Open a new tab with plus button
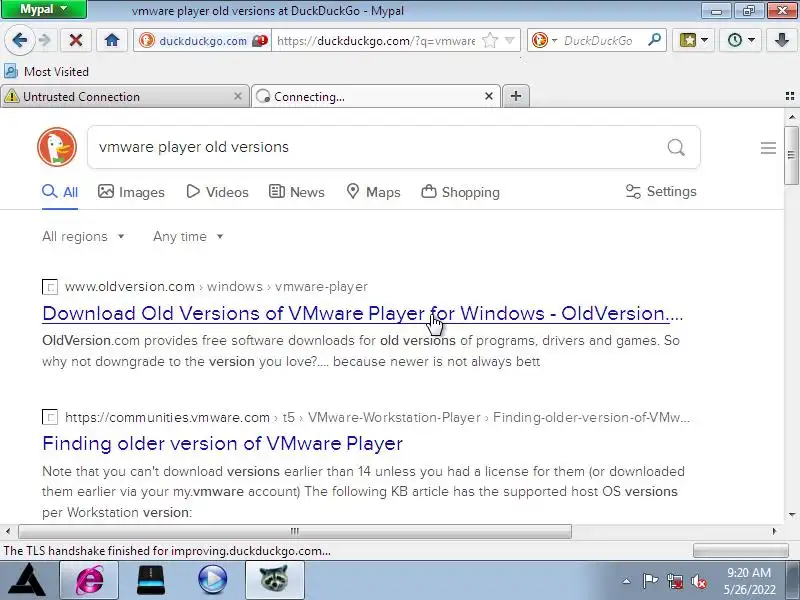 coord(516,96)
